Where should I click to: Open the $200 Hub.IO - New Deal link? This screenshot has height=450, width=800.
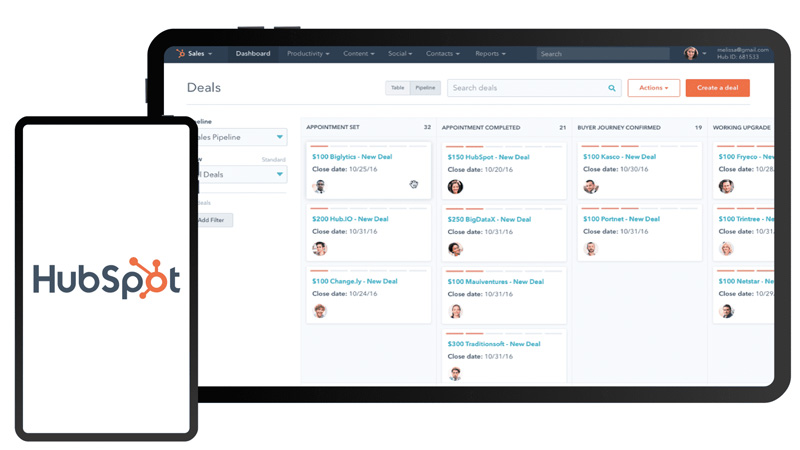point(350,219)
